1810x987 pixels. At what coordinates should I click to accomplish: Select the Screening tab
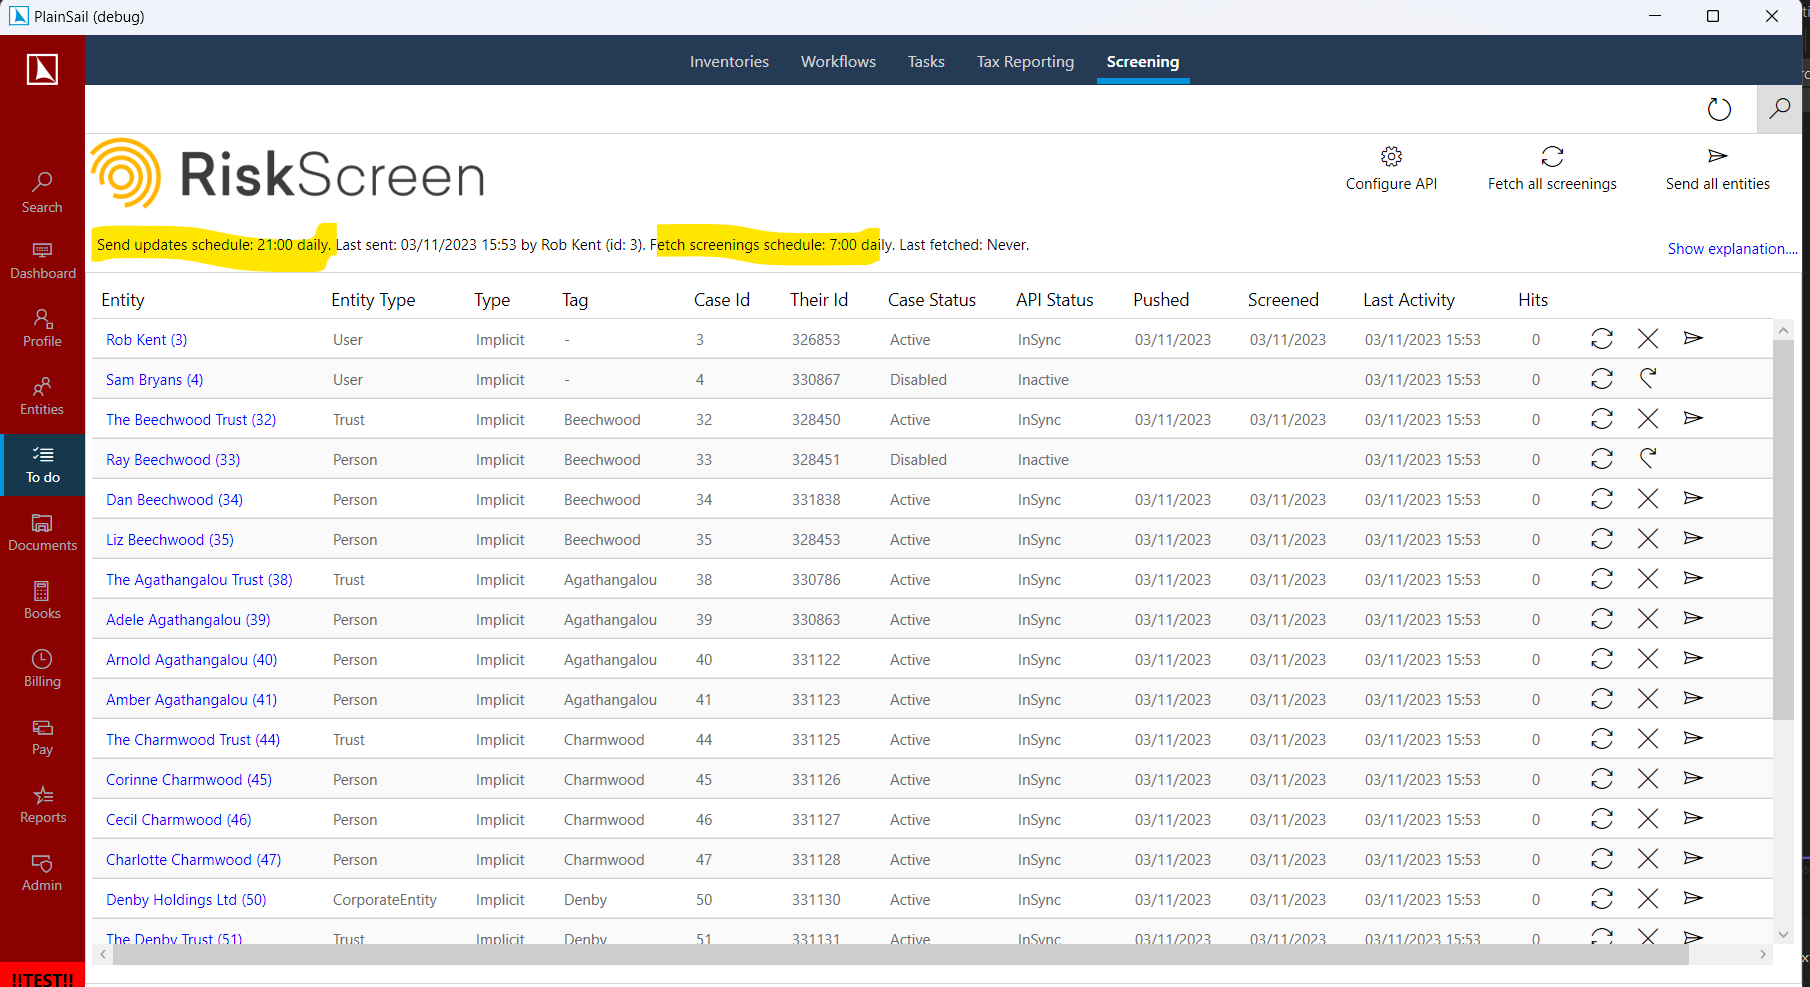pyautogui.click(x=1143, y=62)
